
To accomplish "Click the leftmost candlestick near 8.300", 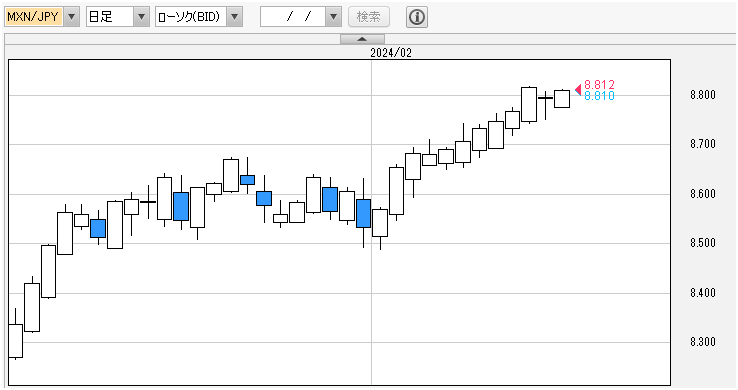I will click(16, 341).
